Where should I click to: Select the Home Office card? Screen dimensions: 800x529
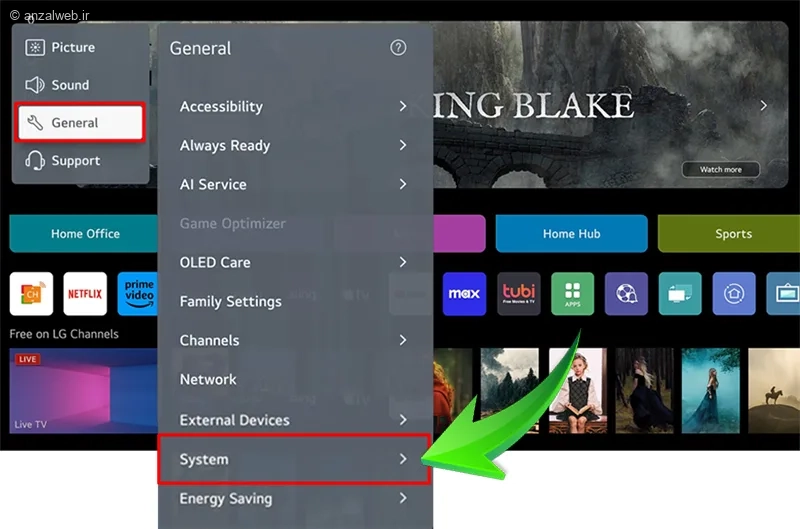pos(85,234)
